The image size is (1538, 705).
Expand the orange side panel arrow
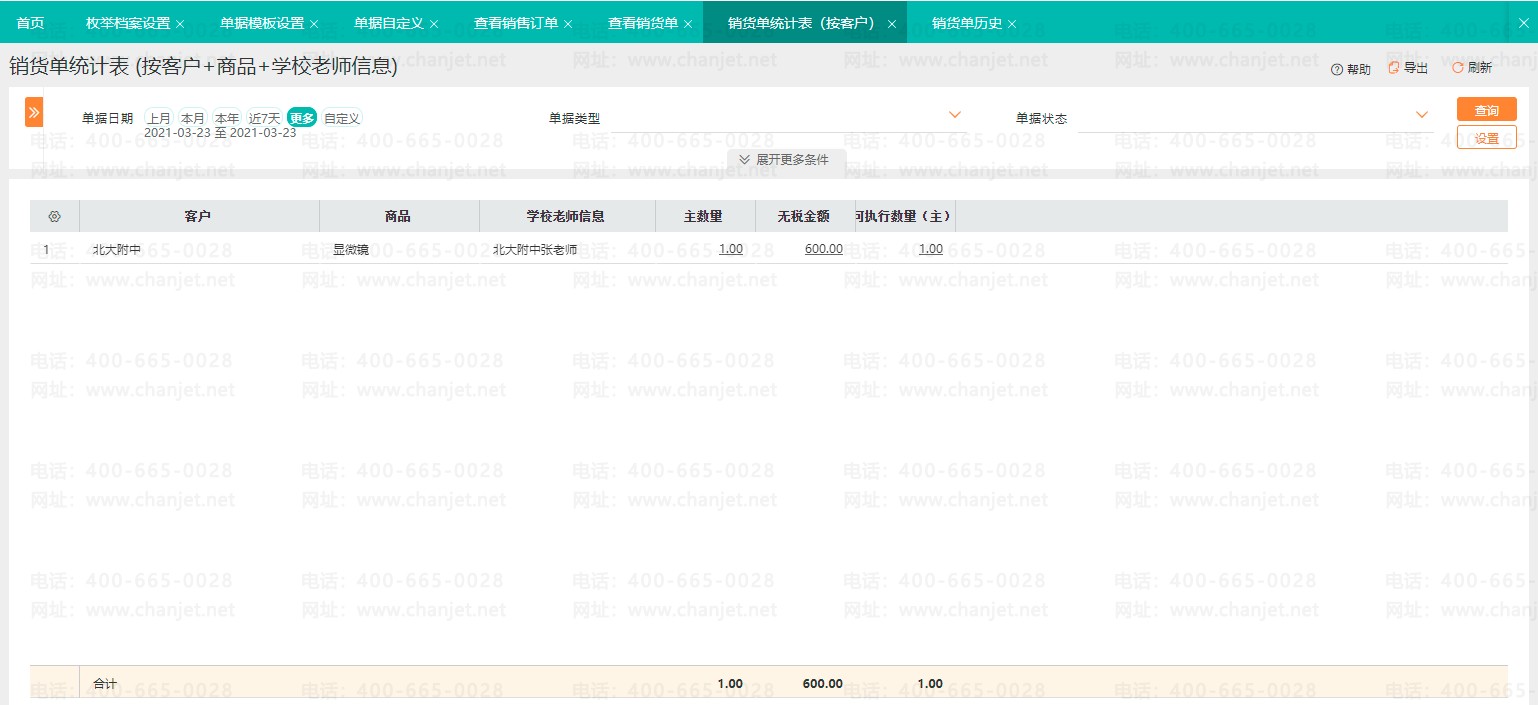[34, 112]
